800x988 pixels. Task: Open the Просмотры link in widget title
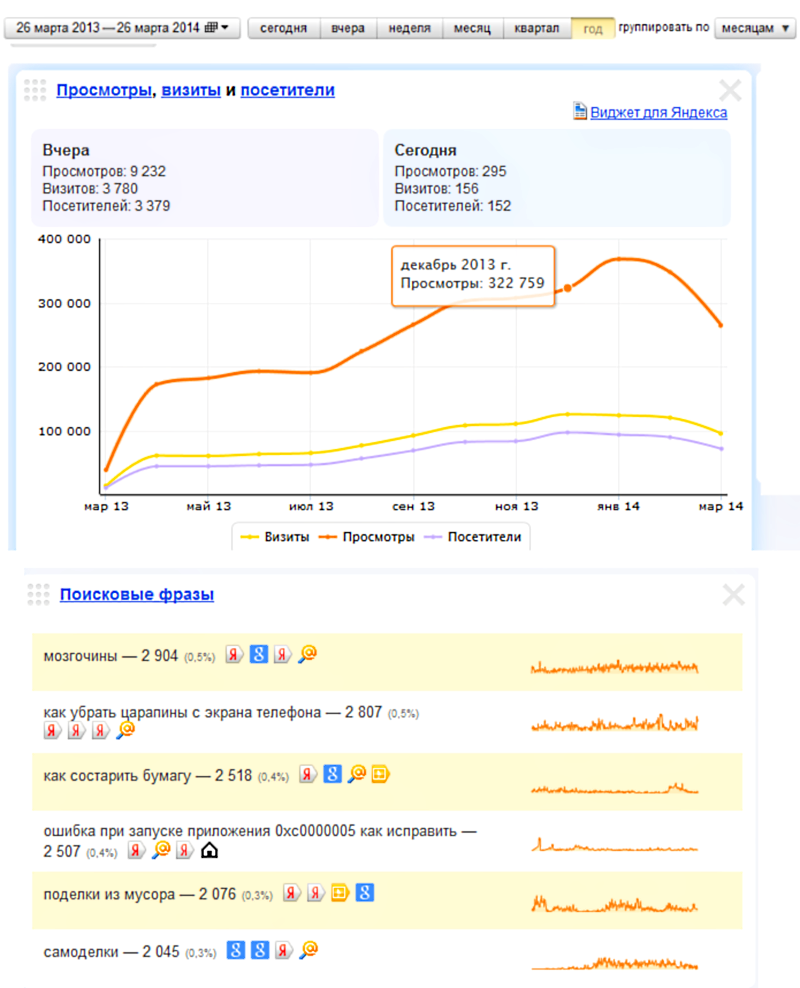[x=105, y=90]
